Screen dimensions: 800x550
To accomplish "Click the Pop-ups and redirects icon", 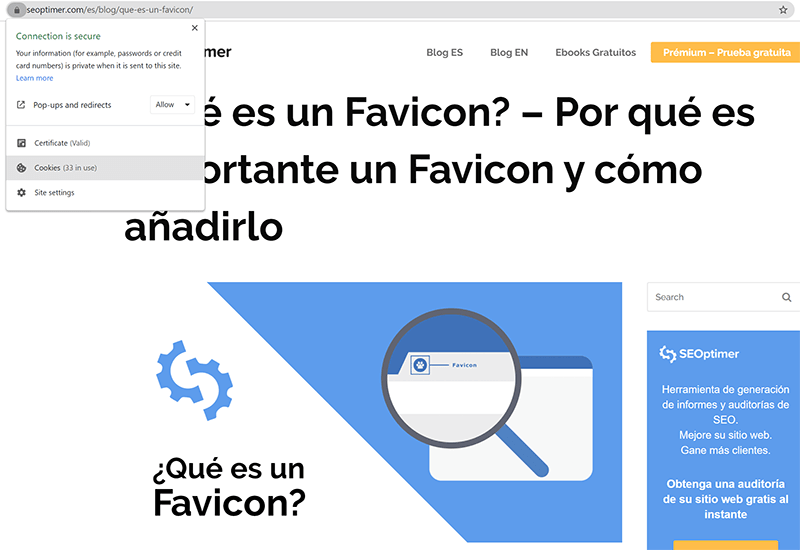I will point(21,105).
